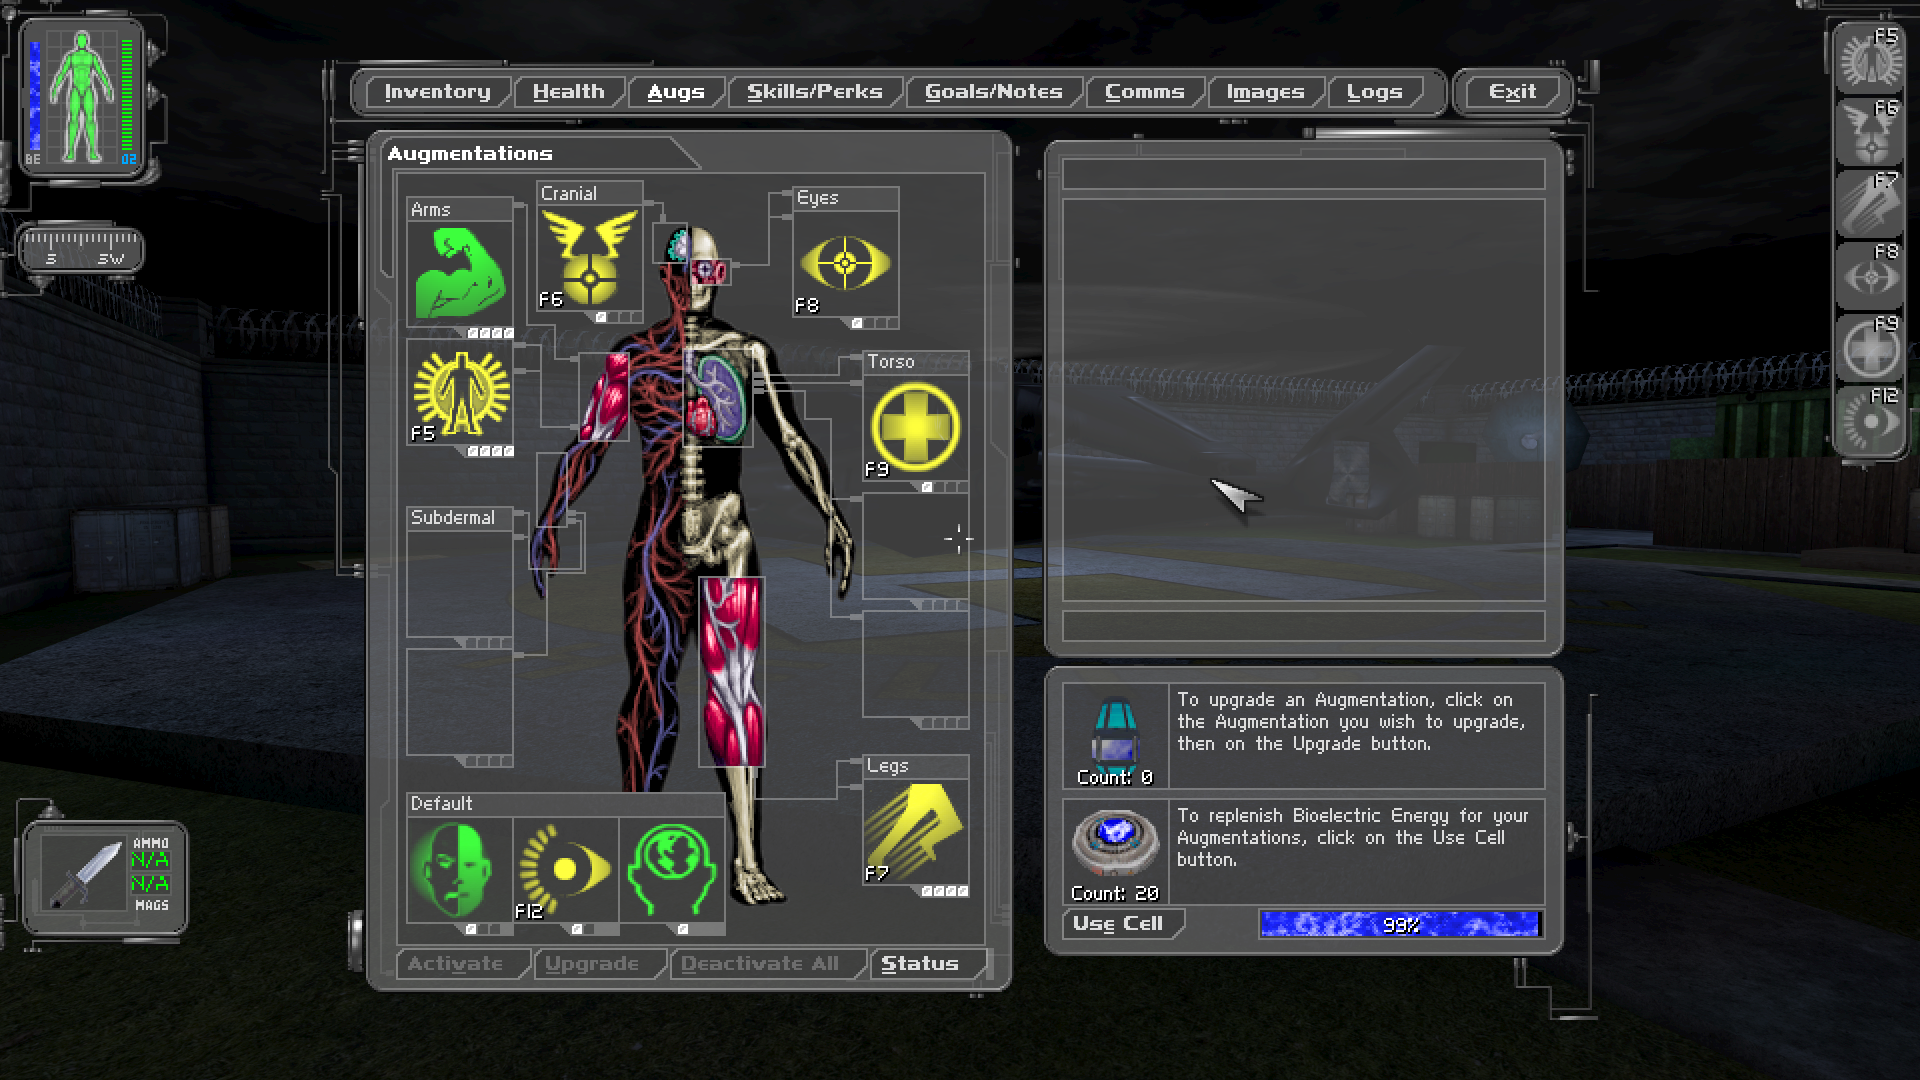Select the green head-globe Default augmentation
The image size is (1920, 1080).
click(672, 870)
